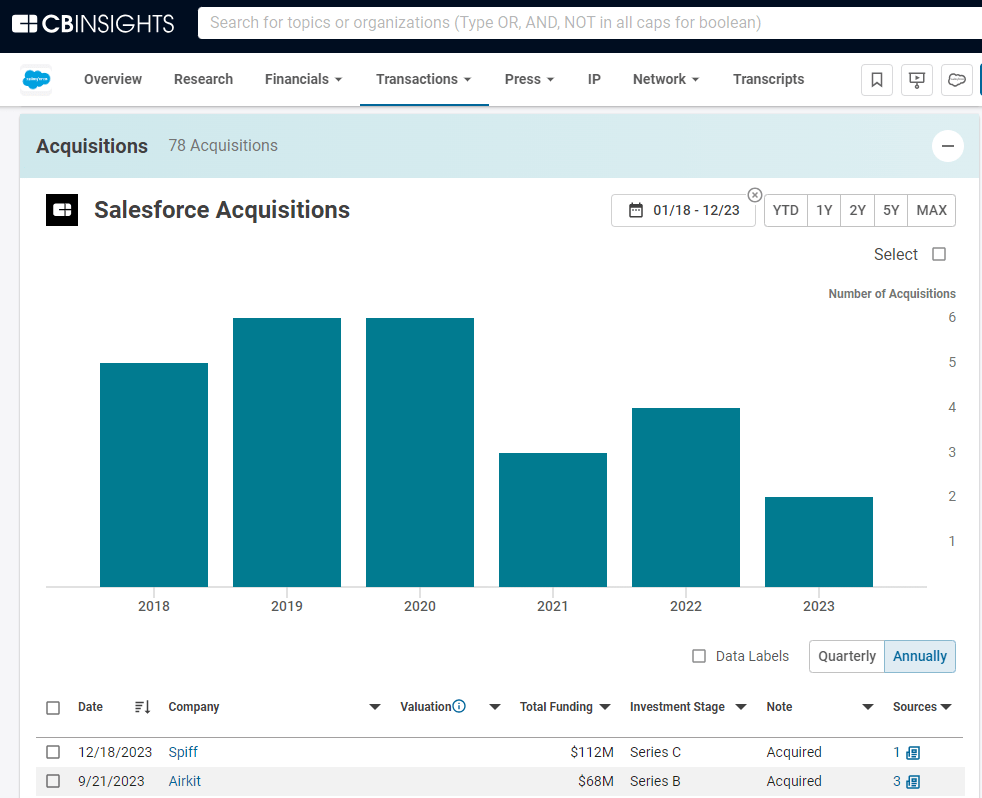This screenshot has height=798, width=982.
Task: Open the IP tab
Action: click(x=594, y=80)
